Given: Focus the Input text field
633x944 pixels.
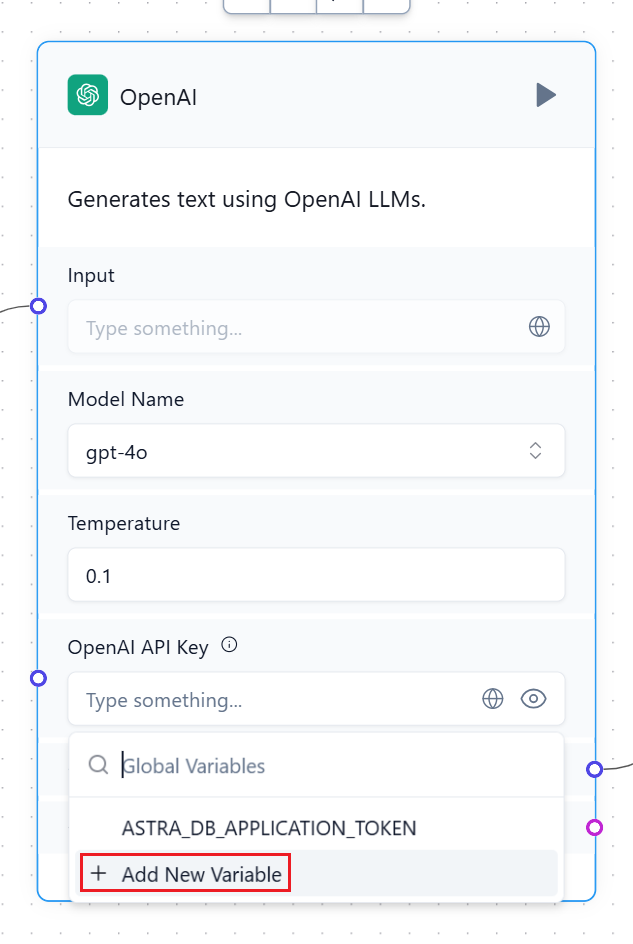Looking at the screenshot, I should (x=316, y=327).
